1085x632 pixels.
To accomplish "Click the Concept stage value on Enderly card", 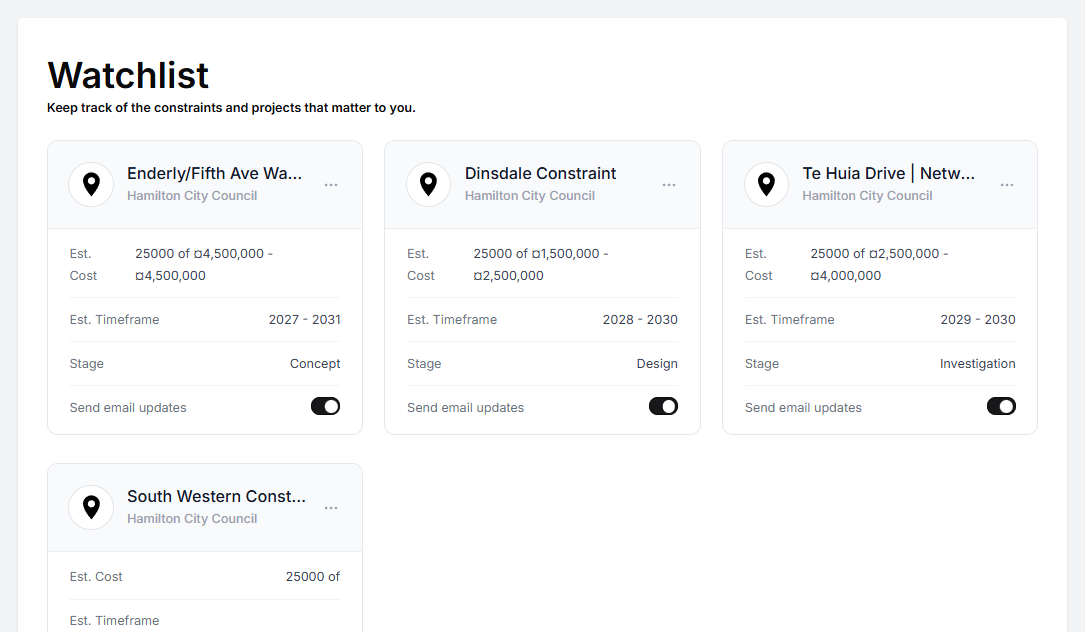I will 315,364.
